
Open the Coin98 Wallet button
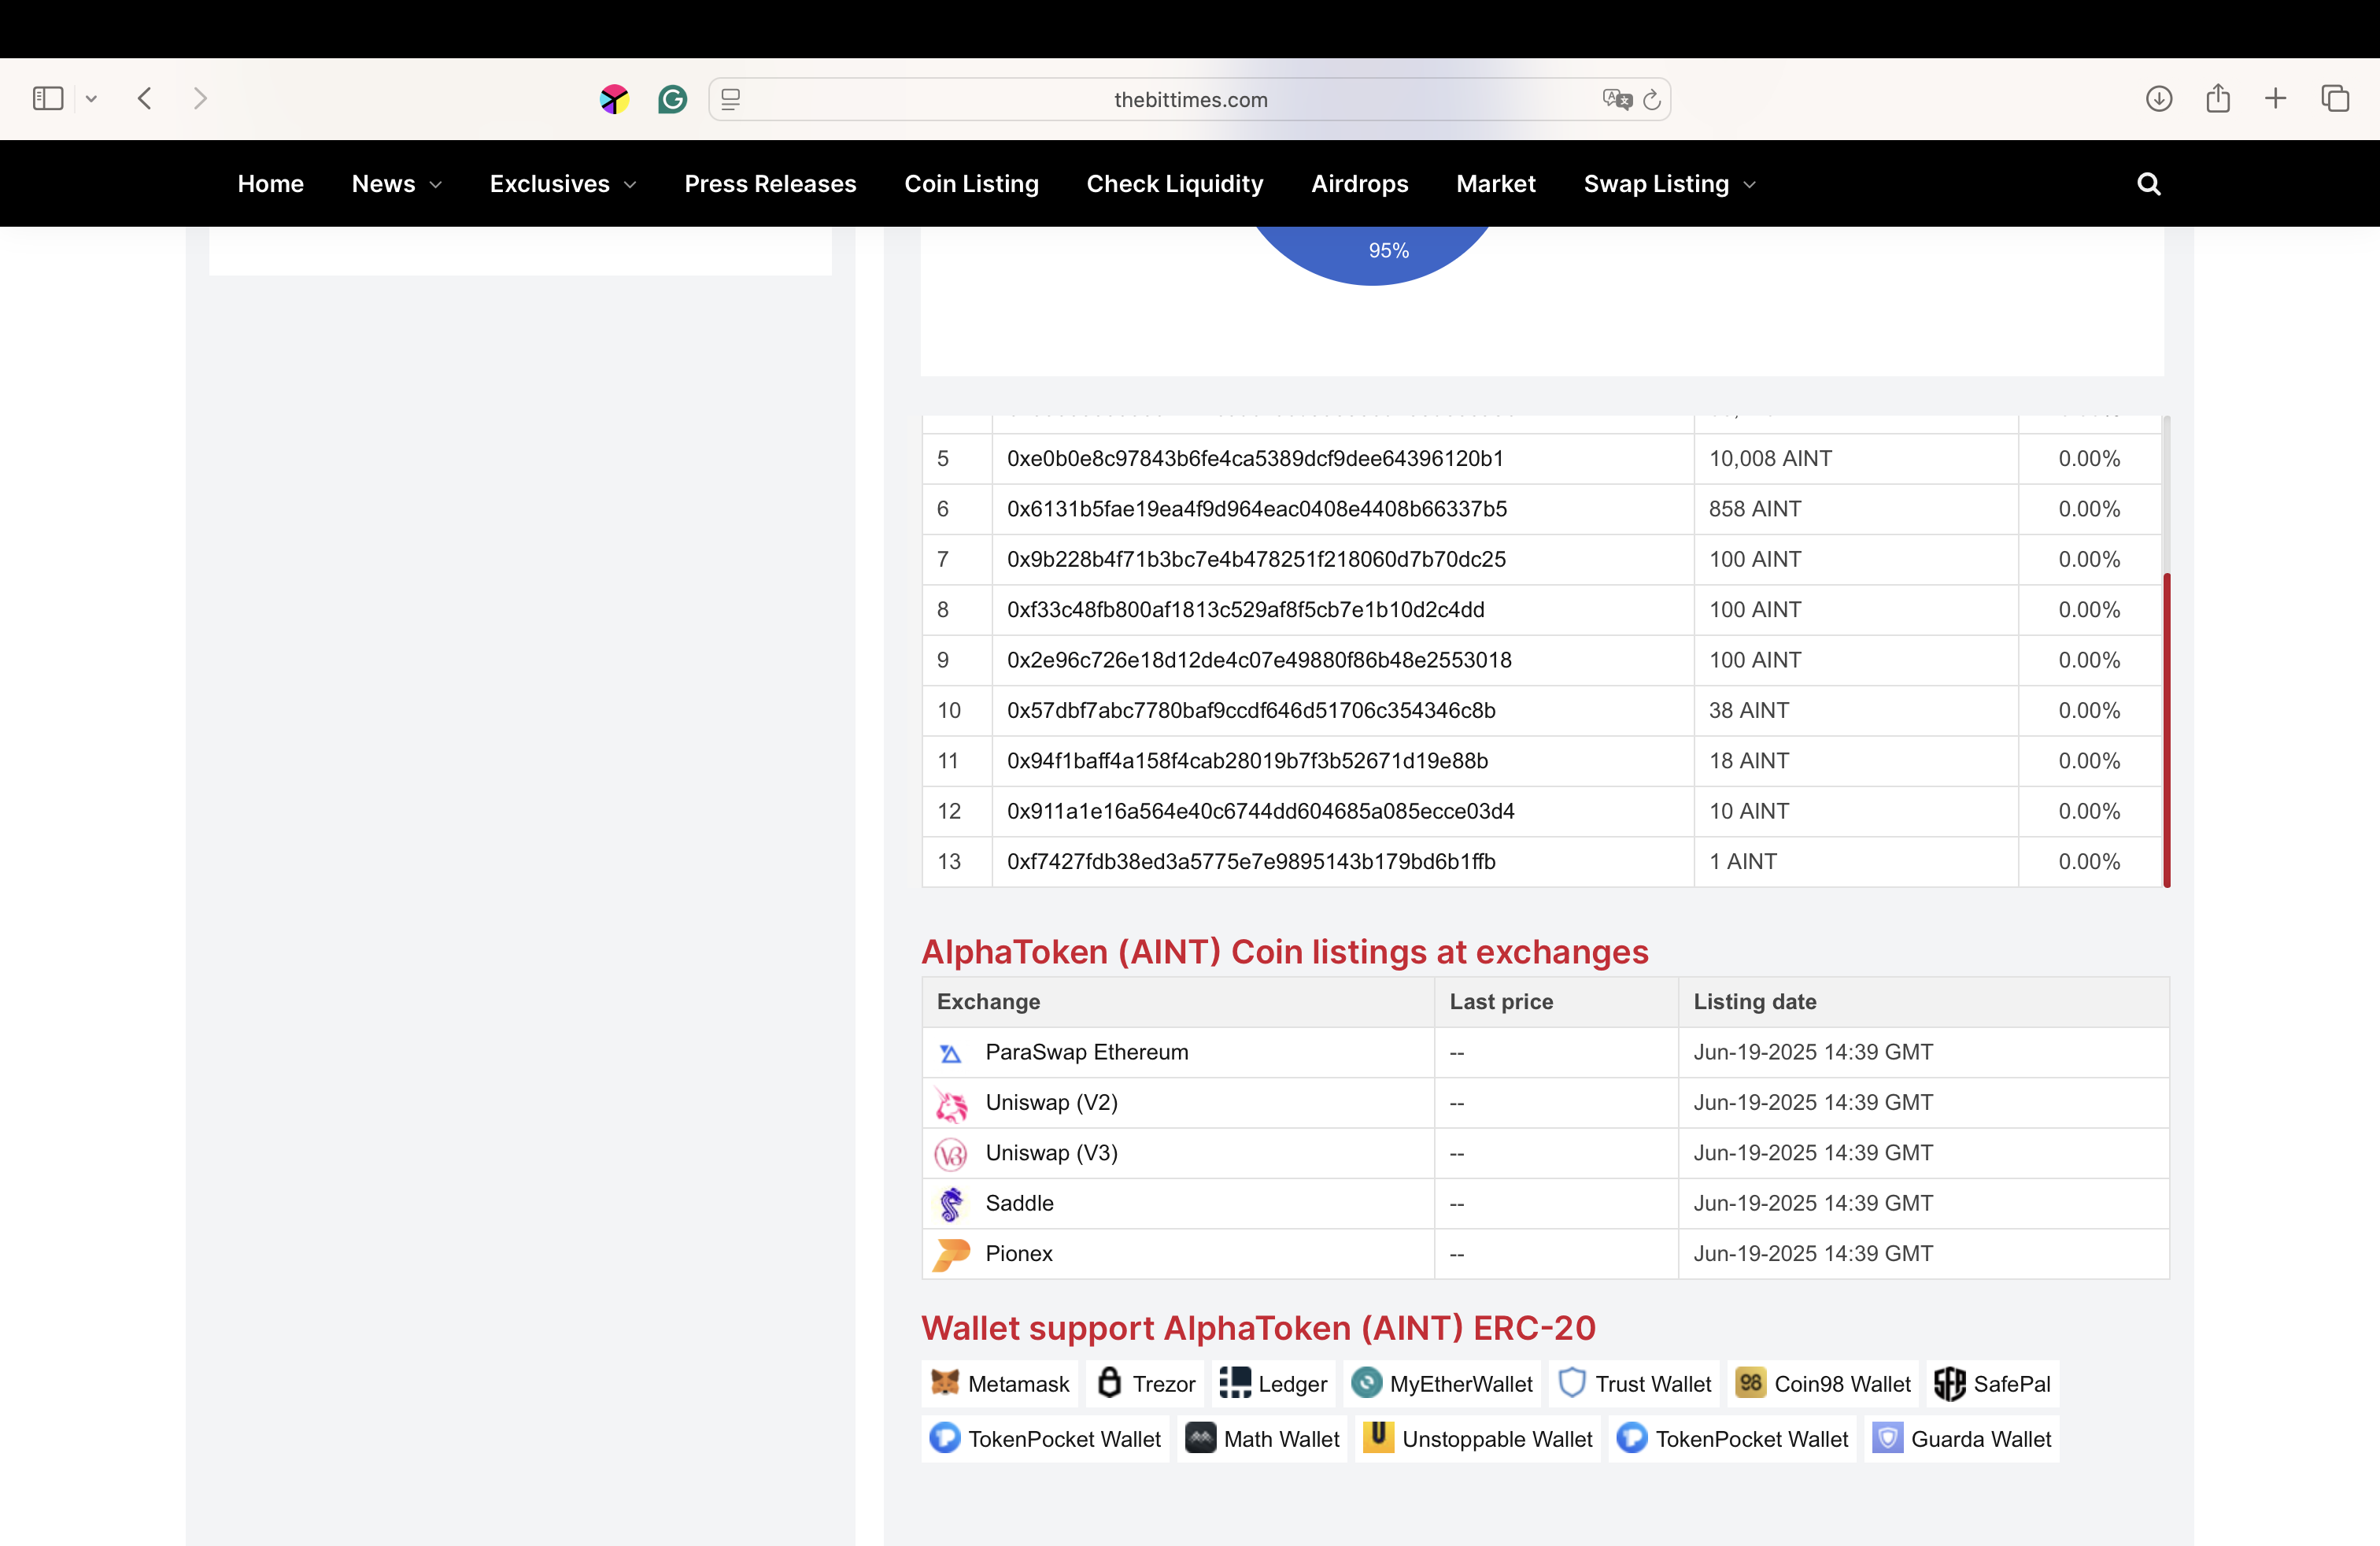[x=1822, y=1384]
